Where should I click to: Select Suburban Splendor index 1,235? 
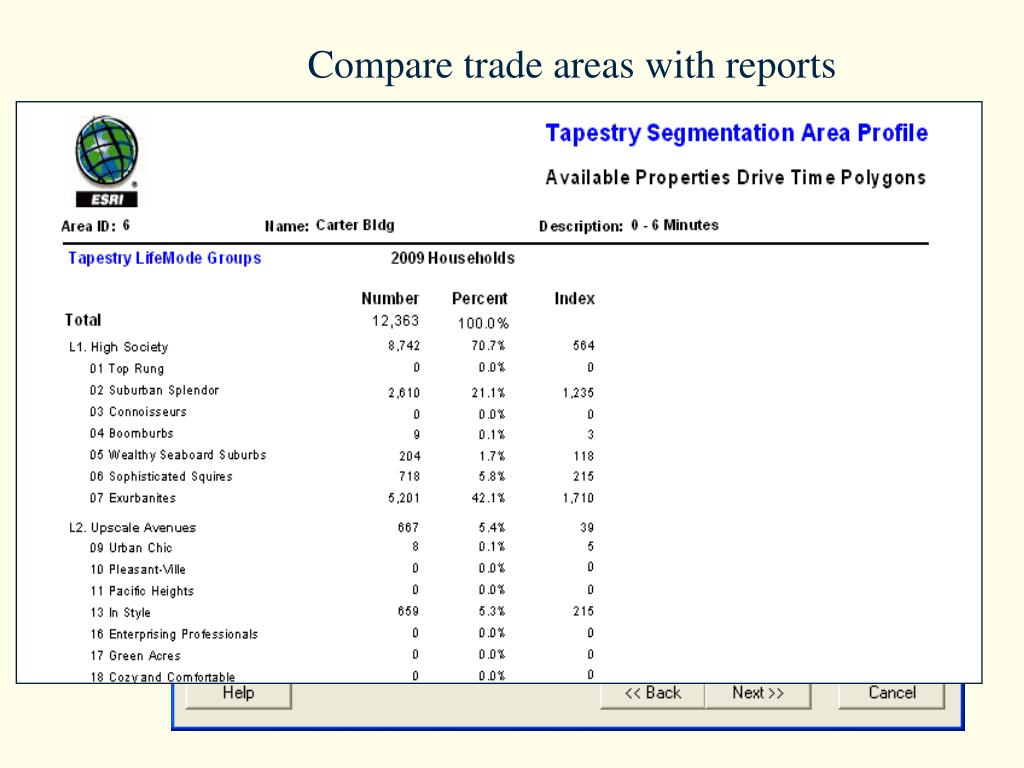[578, 392]
